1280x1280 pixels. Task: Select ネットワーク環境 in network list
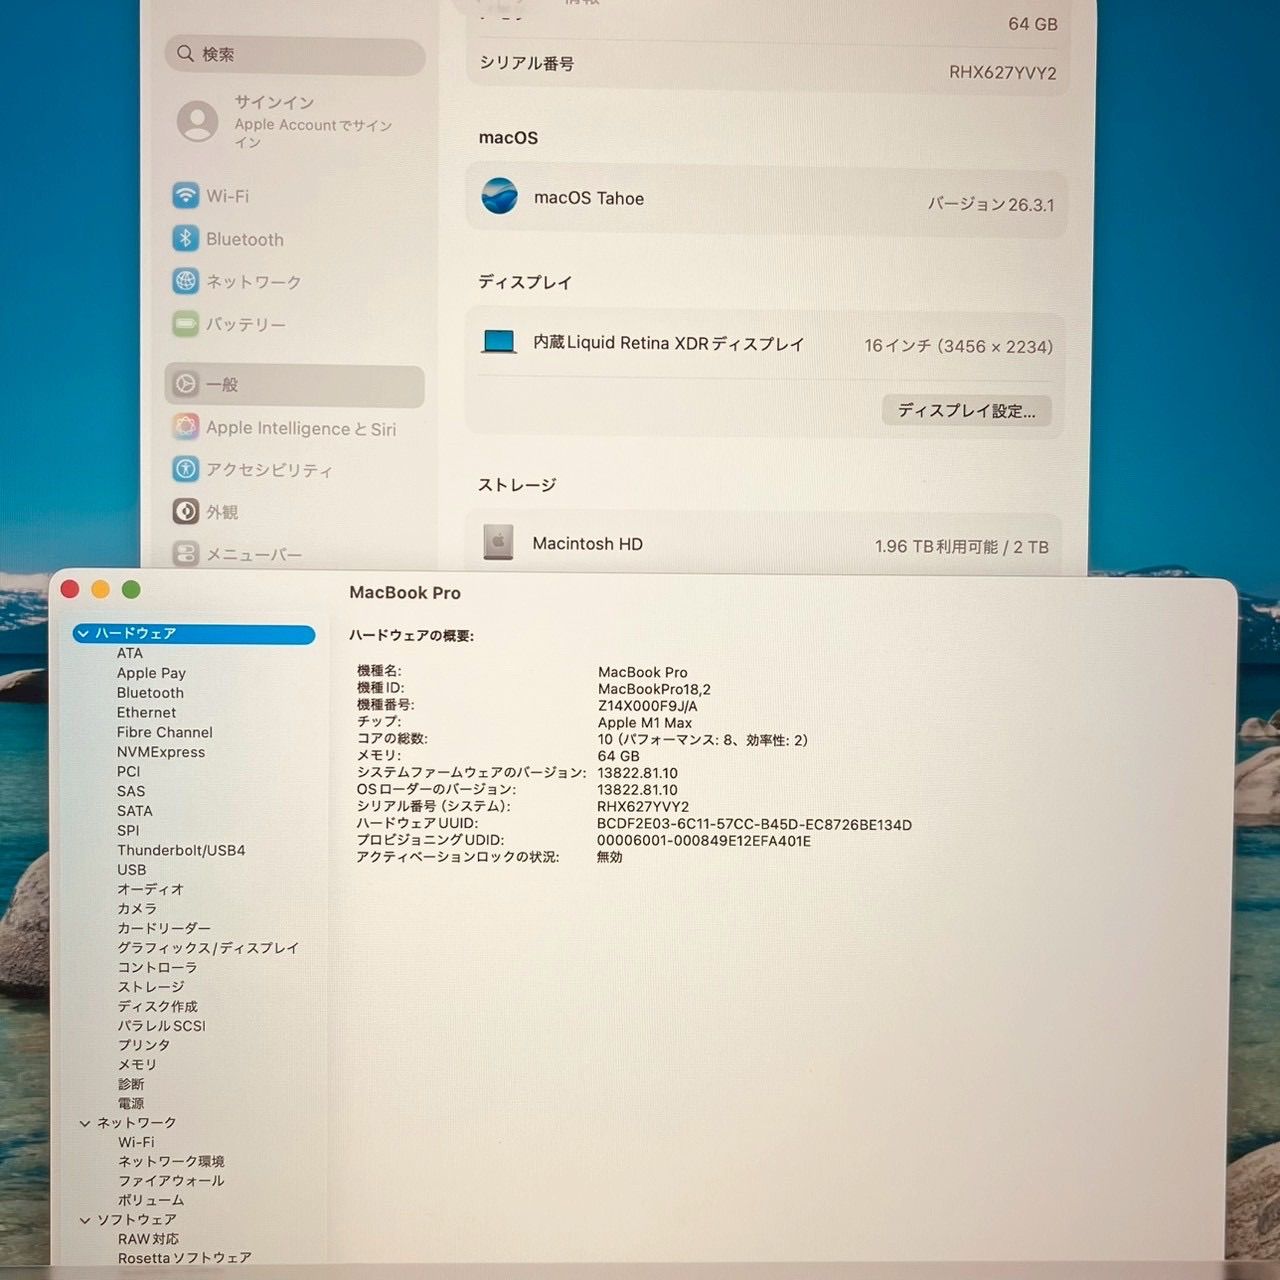tap(171, 1162)
